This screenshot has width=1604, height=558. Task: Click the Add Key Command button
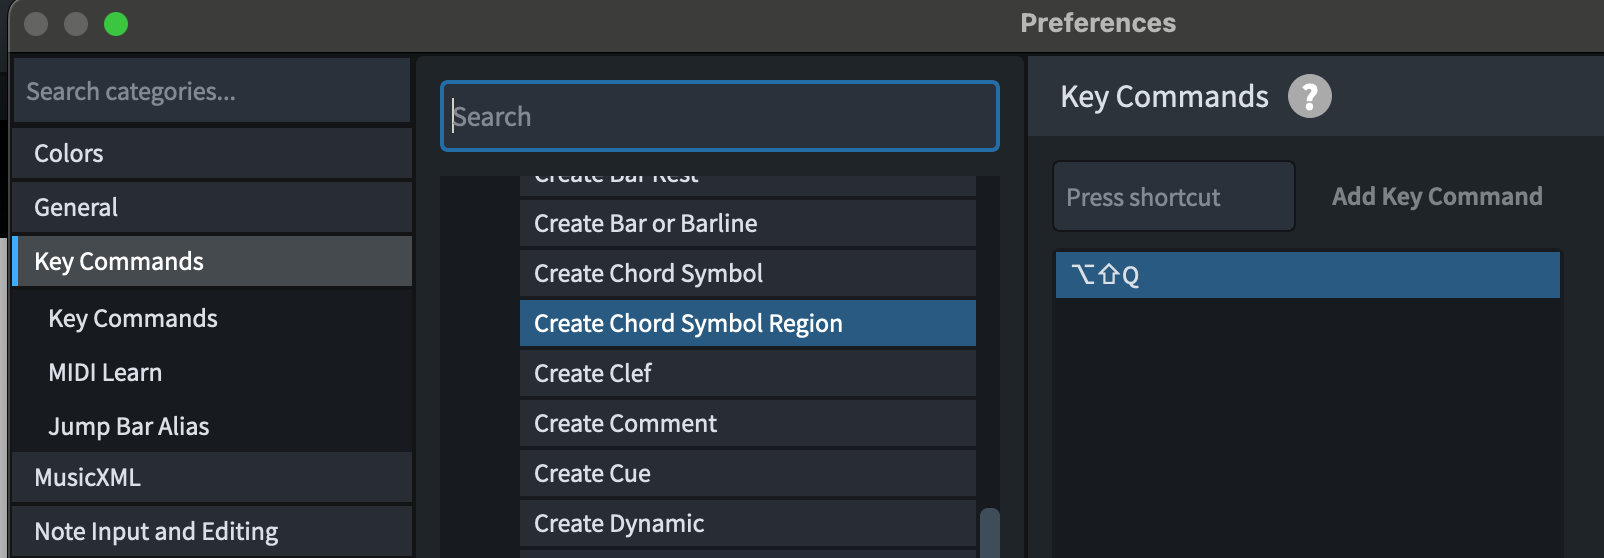(1437, 196)
